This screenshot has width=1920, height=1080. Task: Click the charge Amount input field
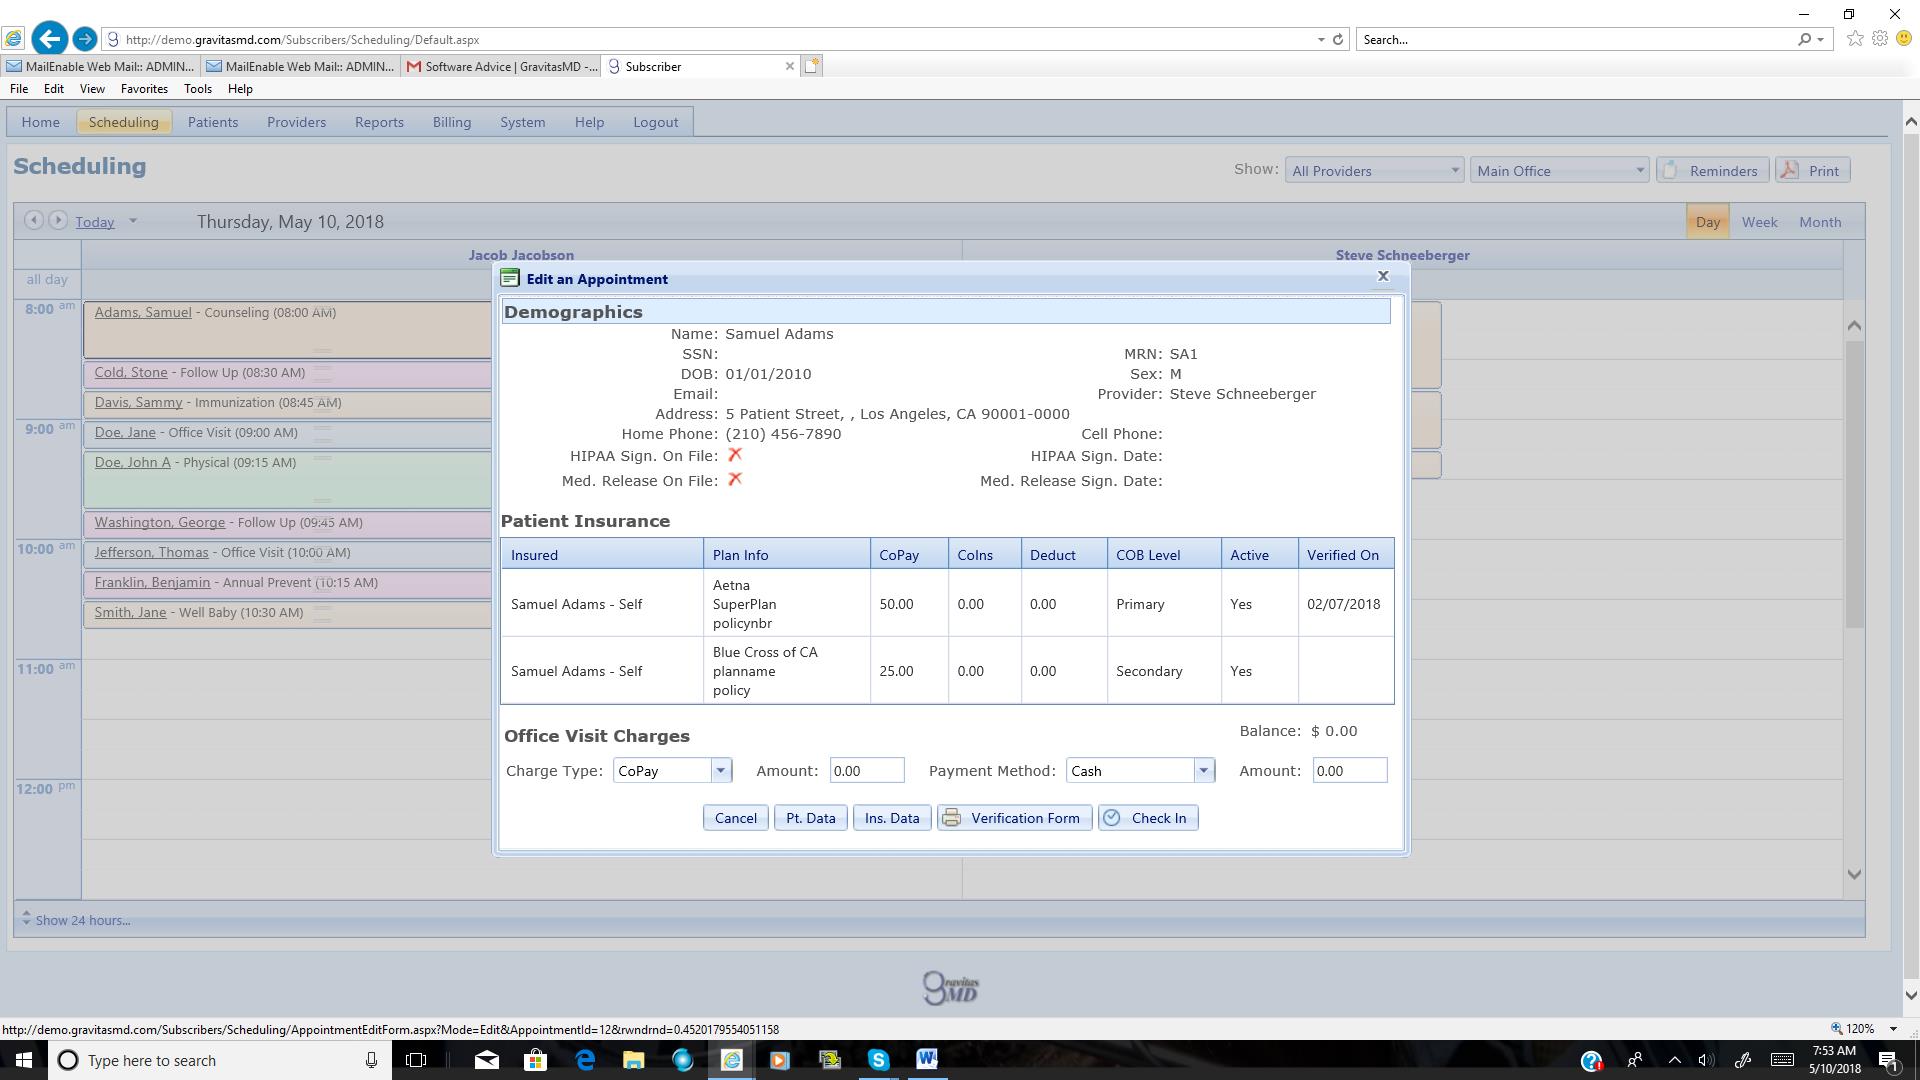click(x=866, y=771)
